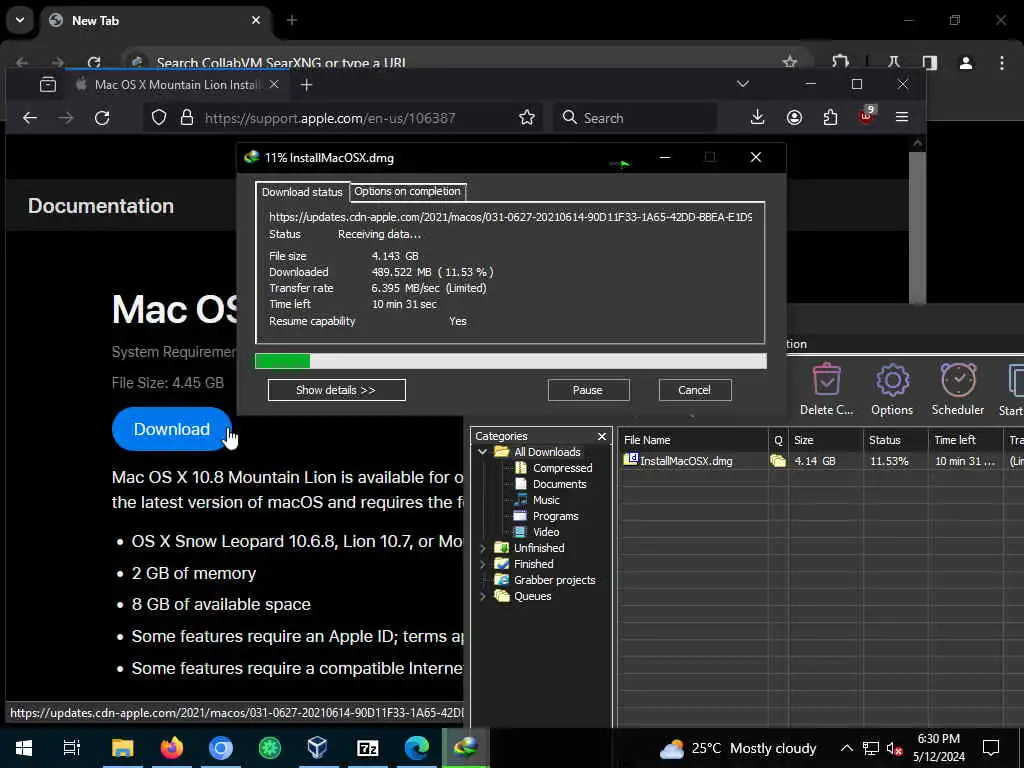Cancel the InstallMacOSX.dmg download

[x=694, y=390]
